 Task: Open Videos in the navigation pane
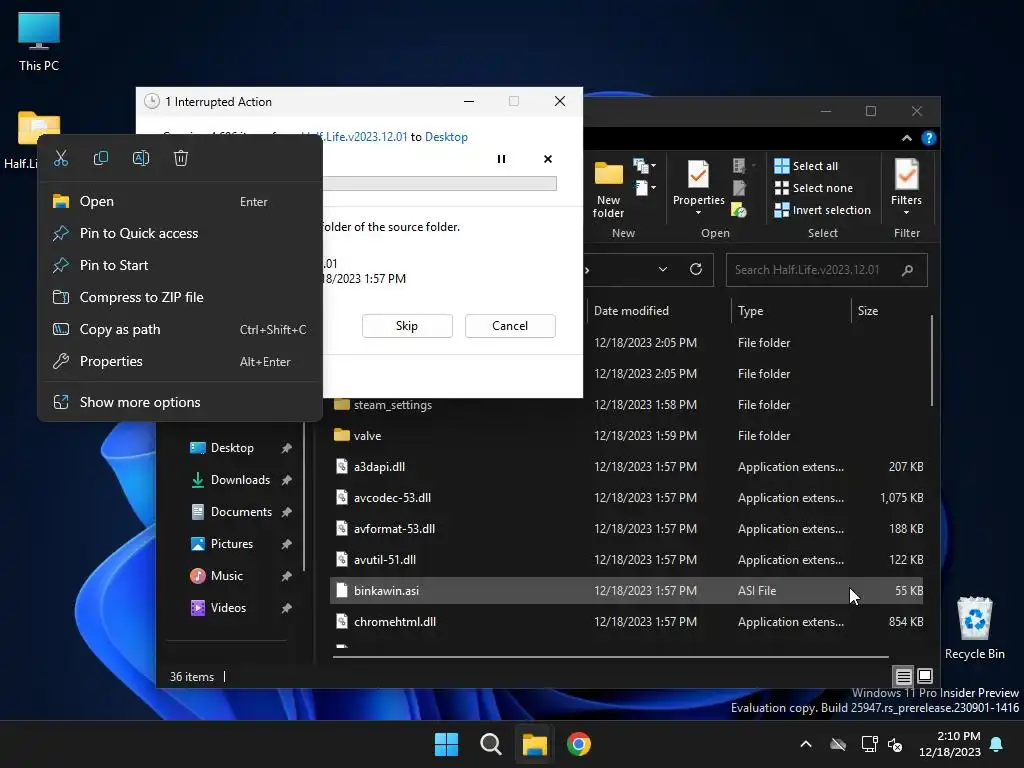point(228,608)
